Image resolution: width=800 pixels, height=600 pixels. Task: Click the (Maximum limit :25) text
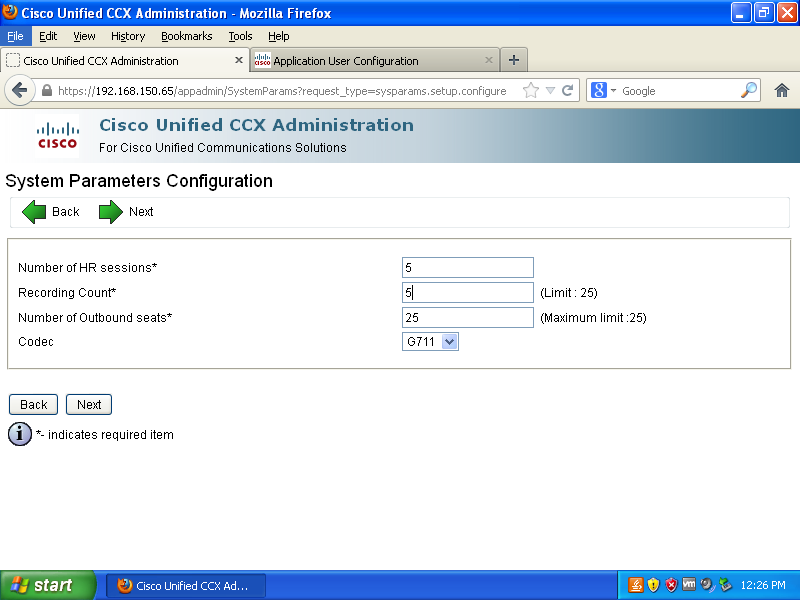[x=593, y=318]
